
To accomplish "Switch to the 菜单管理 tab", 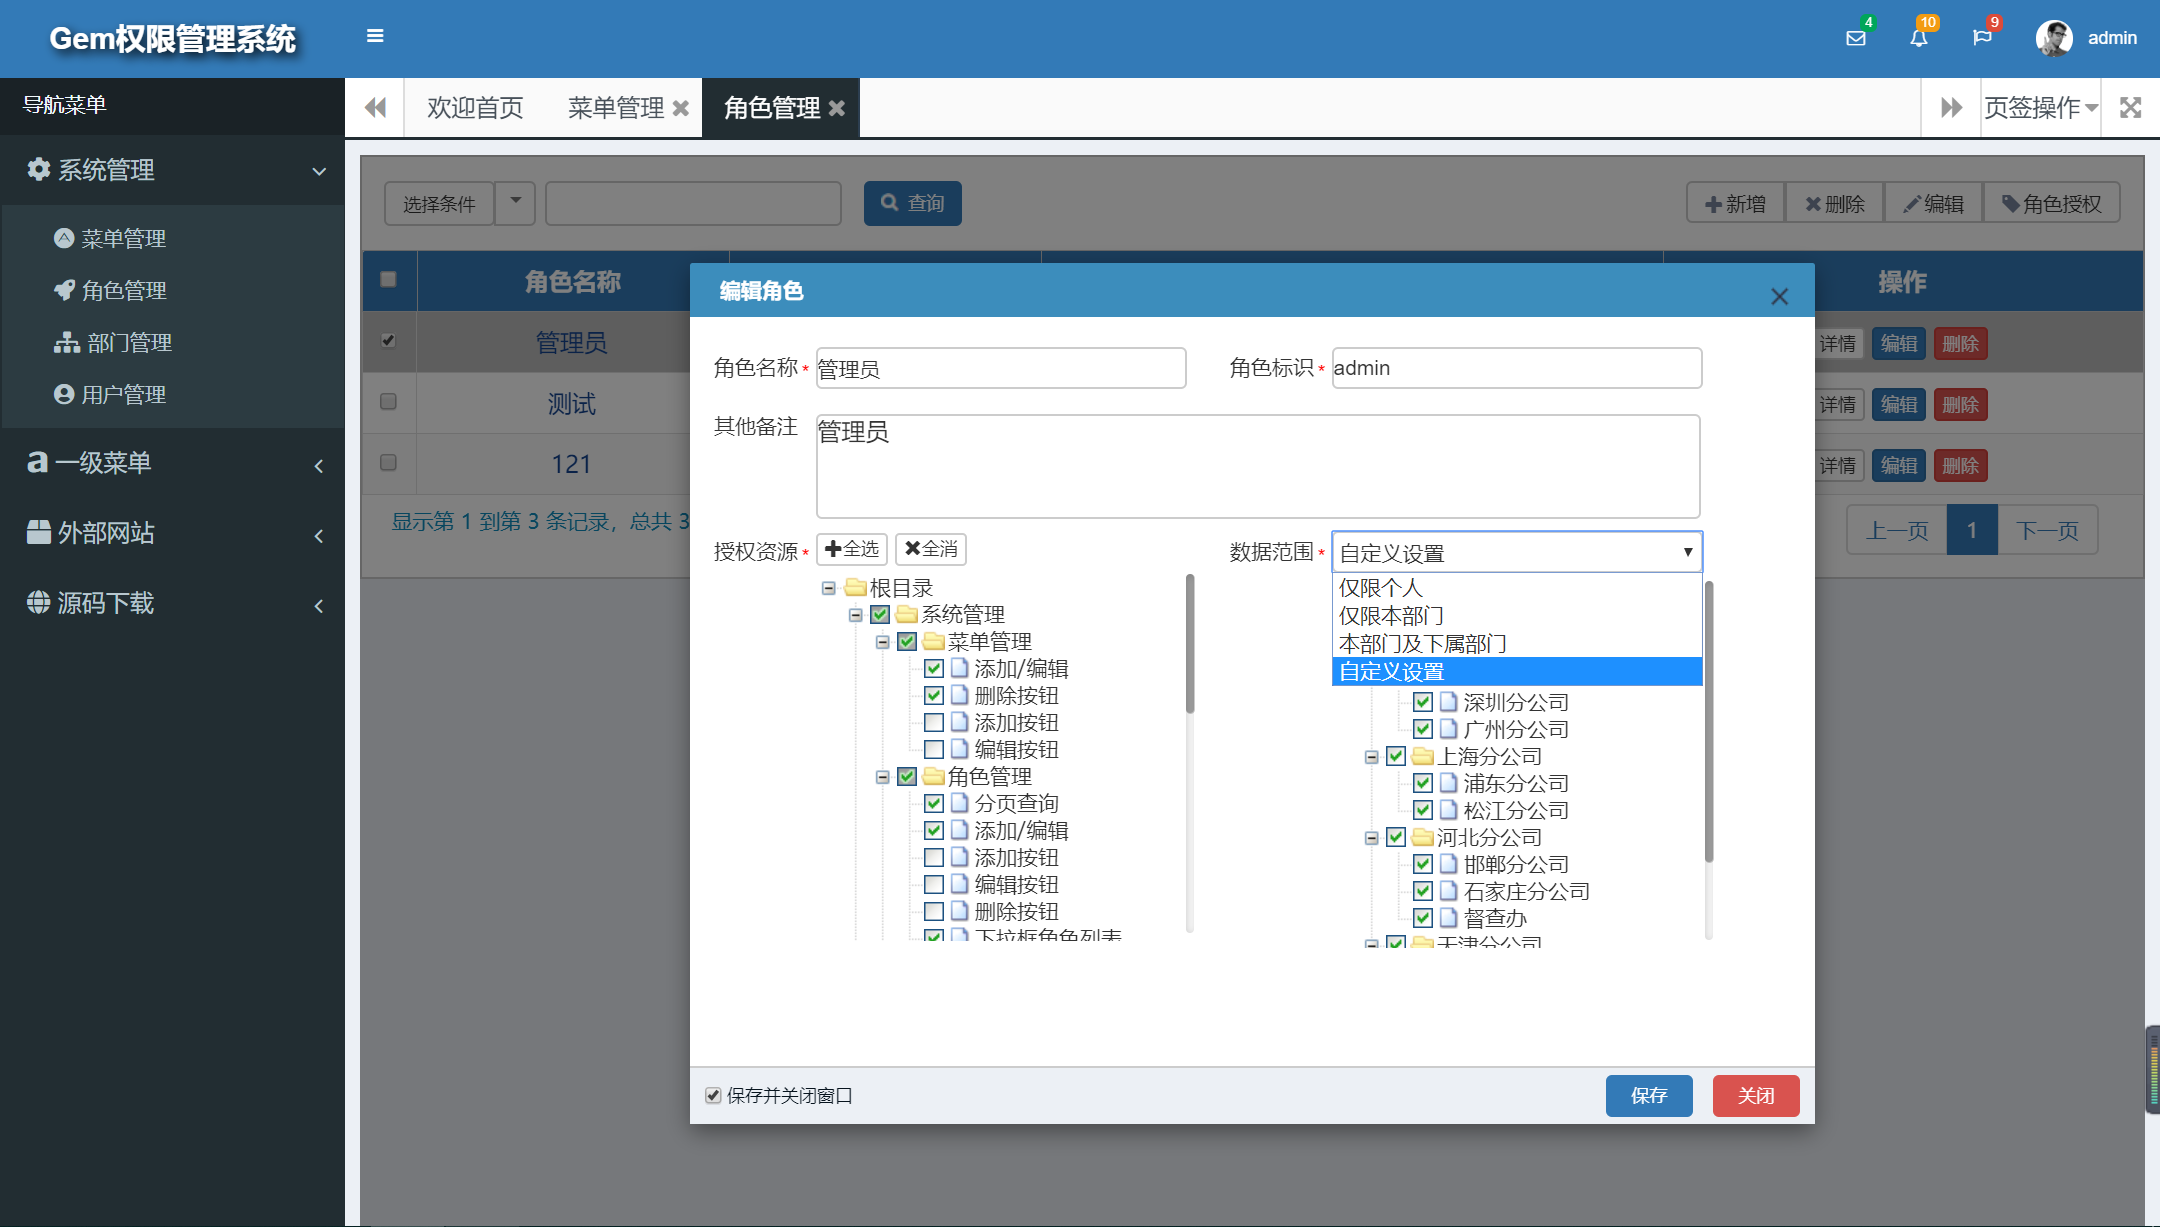I will point(615,107).
